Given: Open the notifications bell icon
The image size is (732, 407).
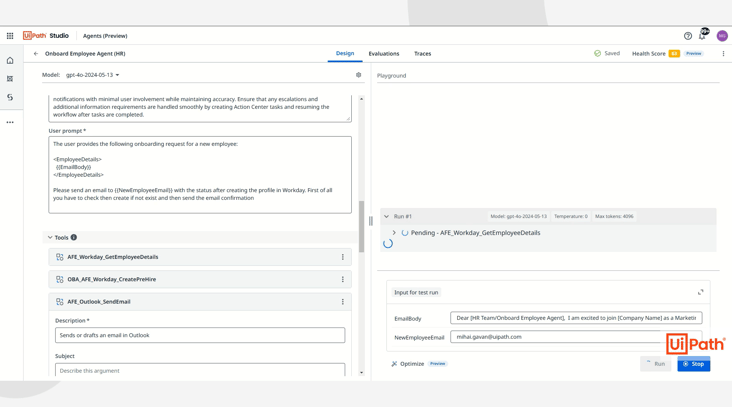Looking at the screenshot, I should [702, 36].
